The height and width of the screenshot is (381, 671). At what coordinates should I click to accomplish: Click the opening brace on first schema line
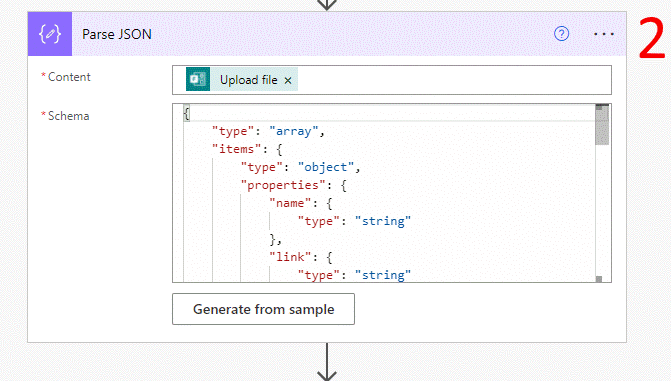tap(187, 114)
